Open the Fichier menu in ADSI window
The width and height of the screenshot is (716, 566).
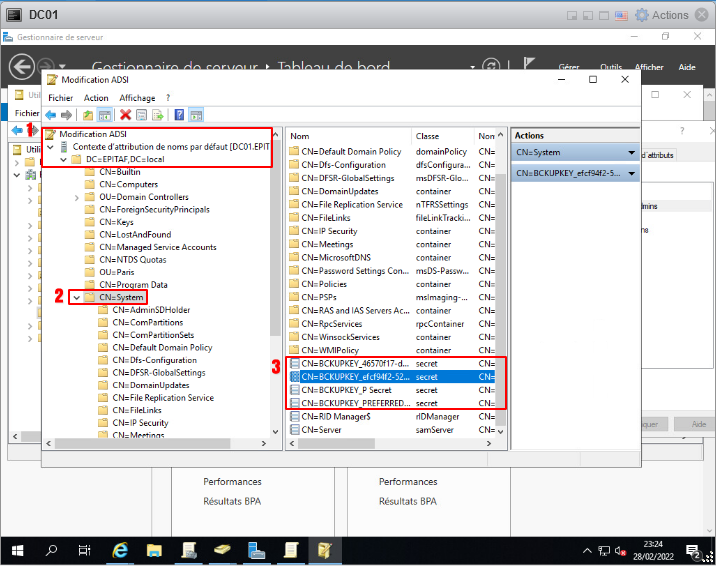click(60, 98)
